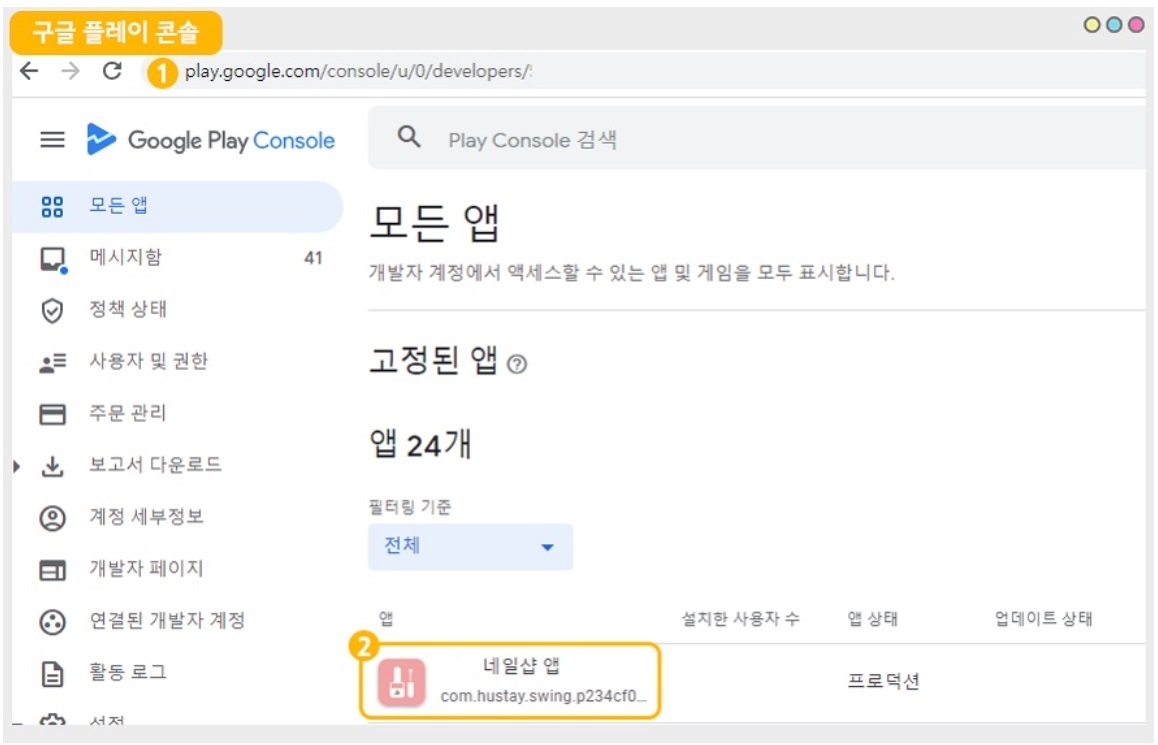1158x745 pixels.
Task: Click the search magnifier icon
Action: (408, 137)
